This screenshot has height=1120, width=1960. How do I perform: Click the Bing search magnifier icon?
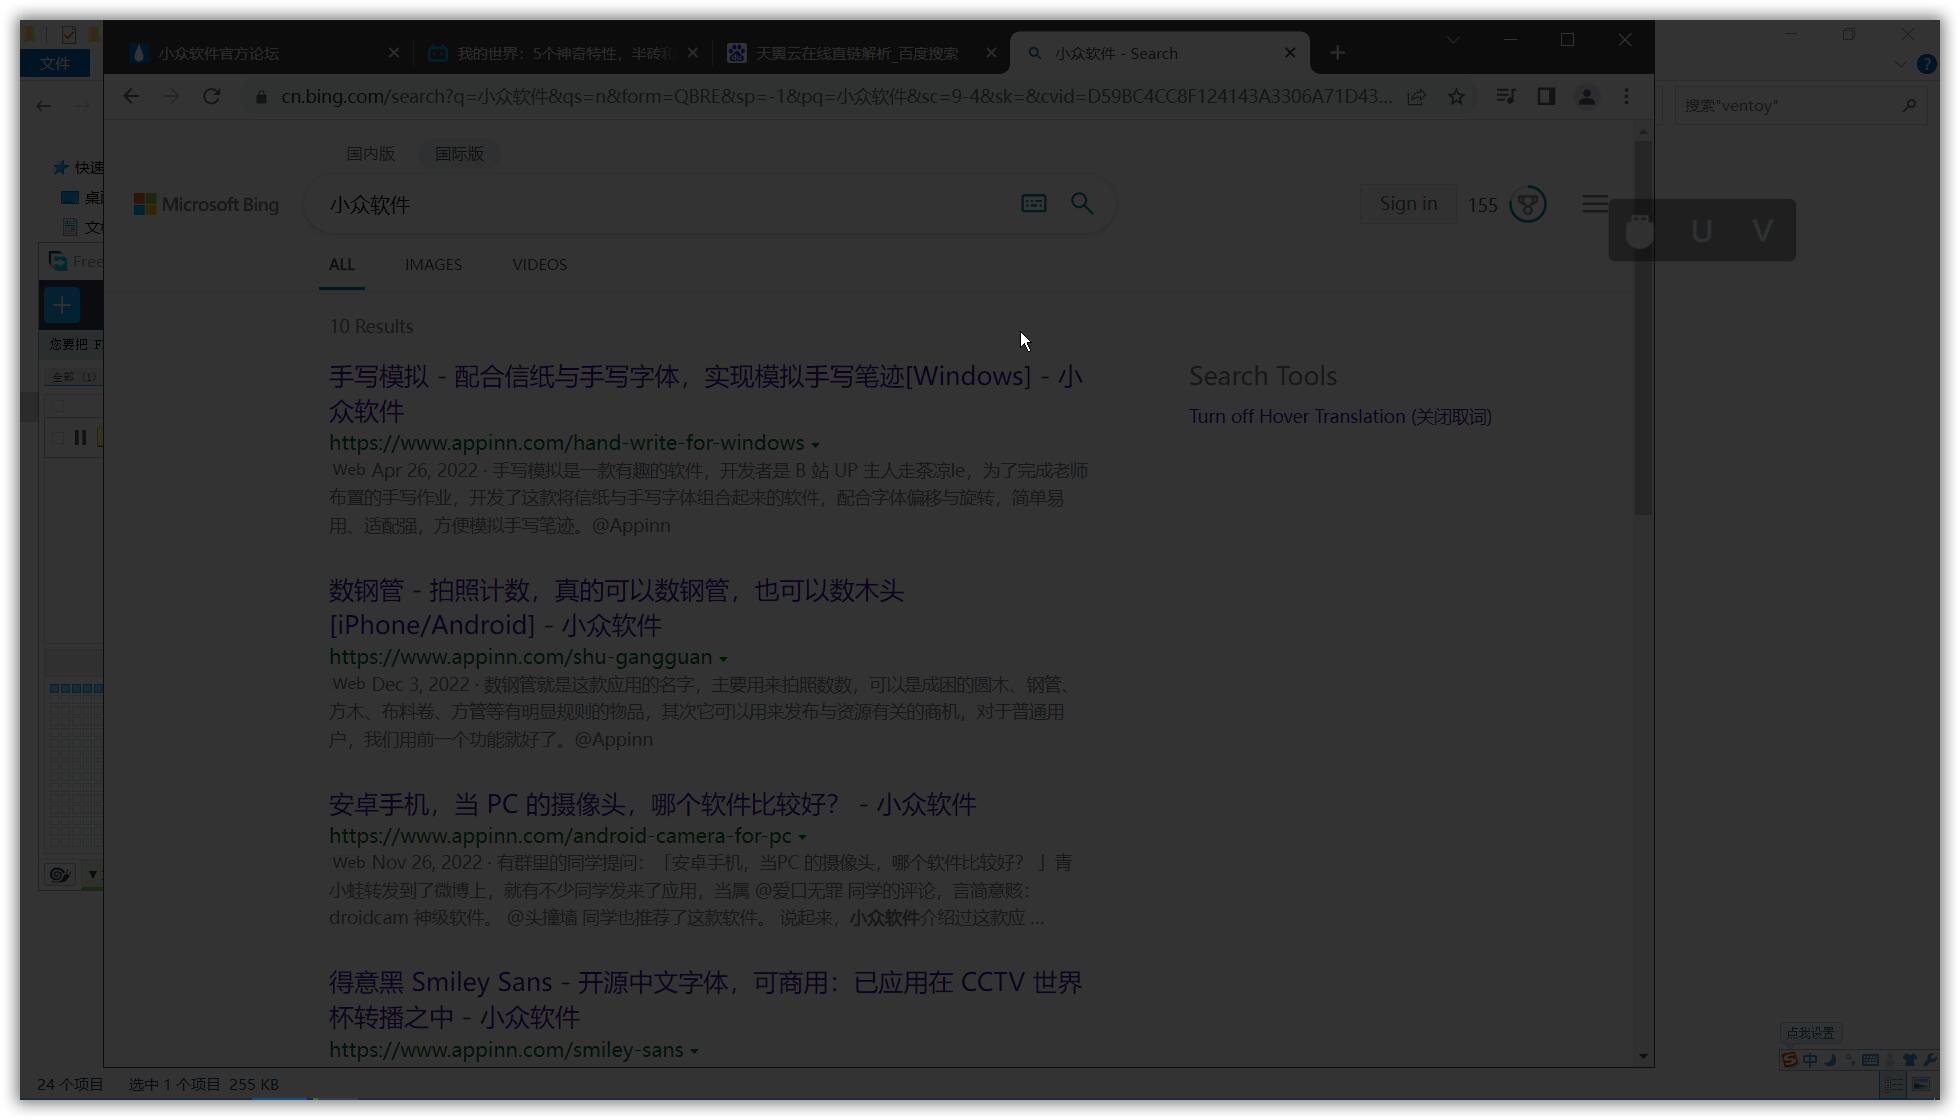tap(1081, 204)
